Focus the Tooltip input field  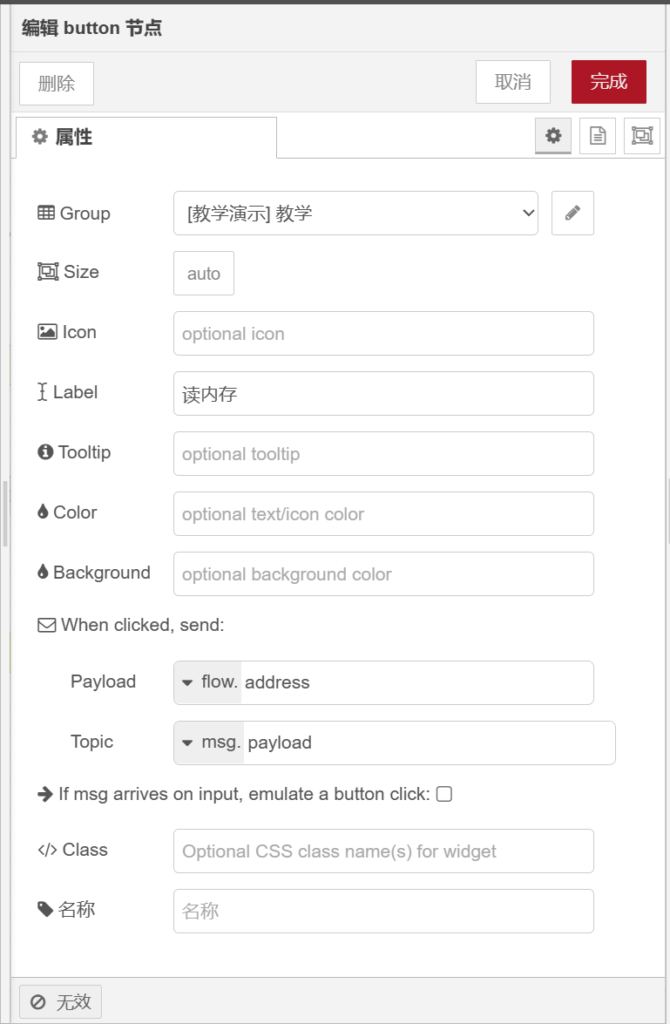pos(383,454)
